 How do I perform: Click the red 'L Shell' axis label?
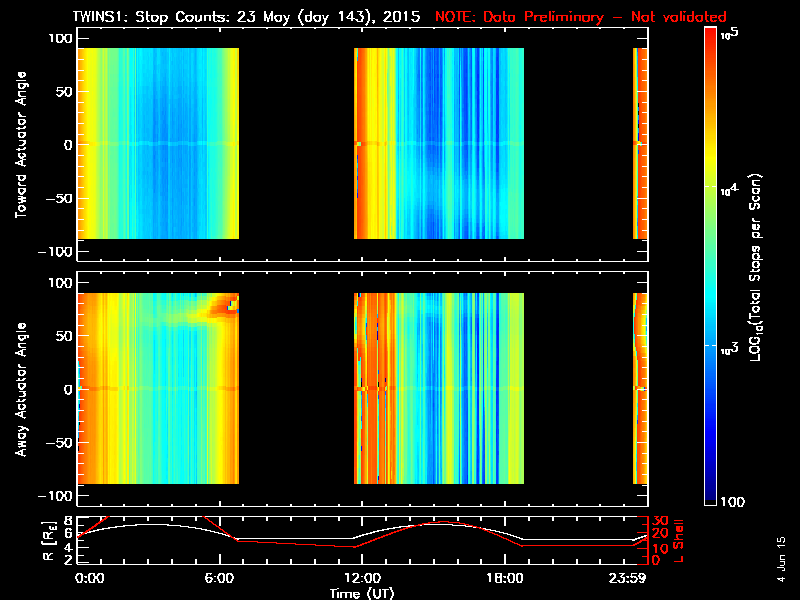point(678,541)
